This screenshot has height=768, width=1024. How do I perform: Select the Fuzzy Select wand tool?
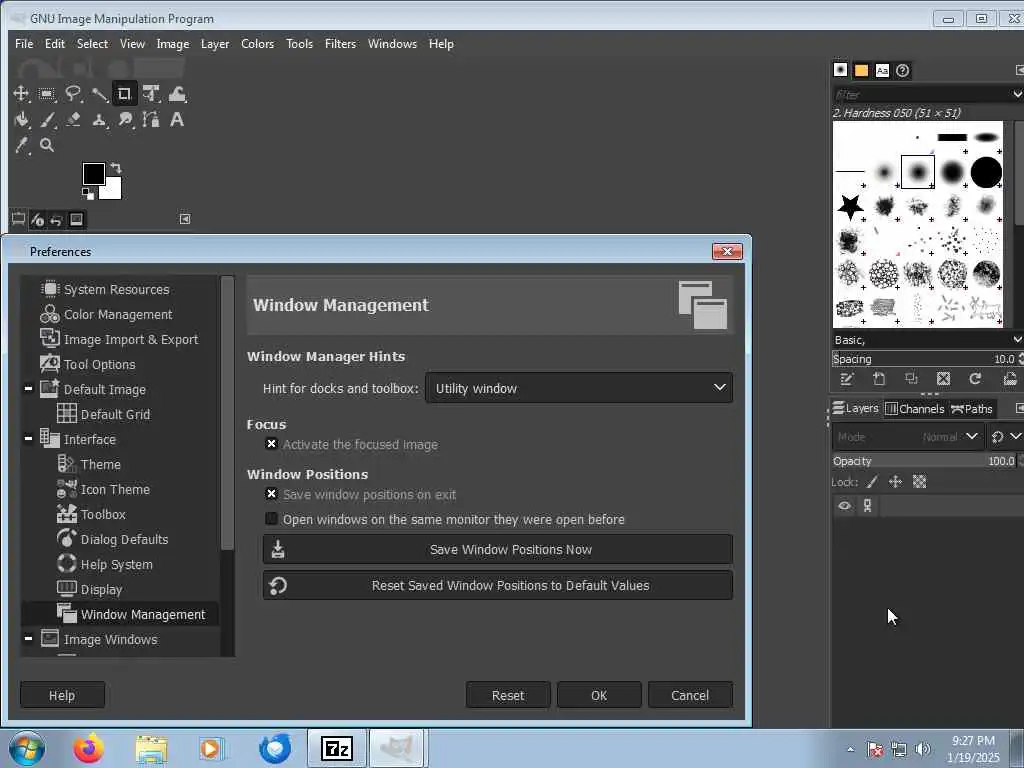click(x=99, y=94)
